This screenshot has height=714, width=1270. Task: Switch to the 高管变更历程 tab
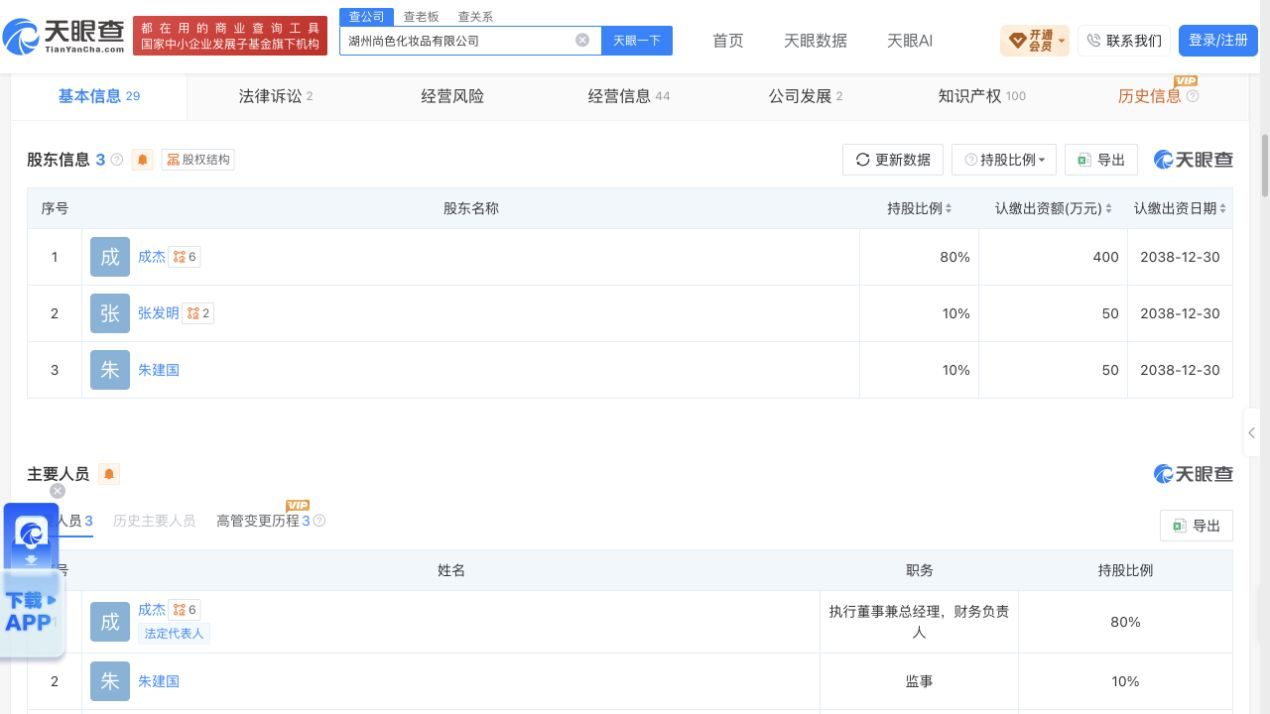(264, 521)
